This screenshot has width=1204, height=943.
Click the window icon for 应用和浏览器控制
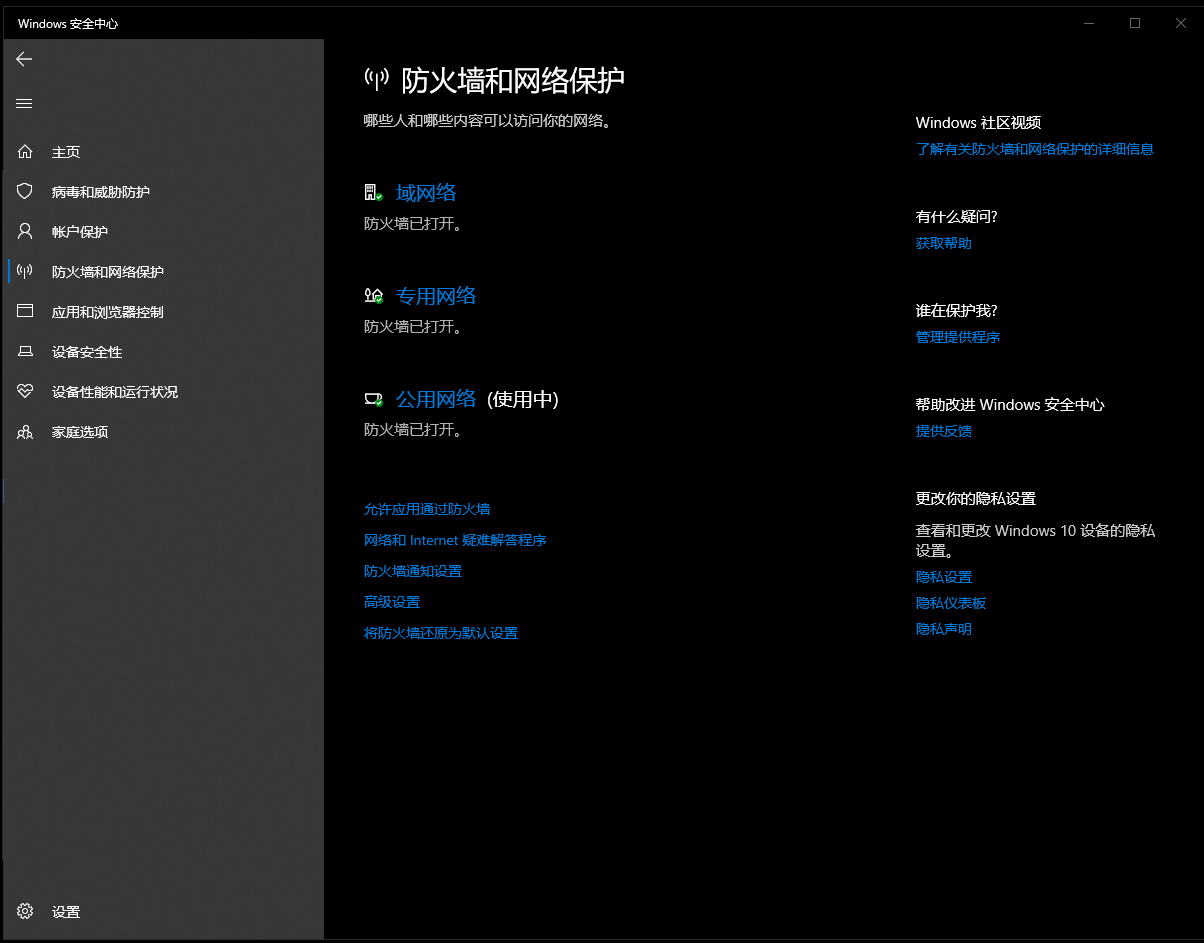click(25, 311)
